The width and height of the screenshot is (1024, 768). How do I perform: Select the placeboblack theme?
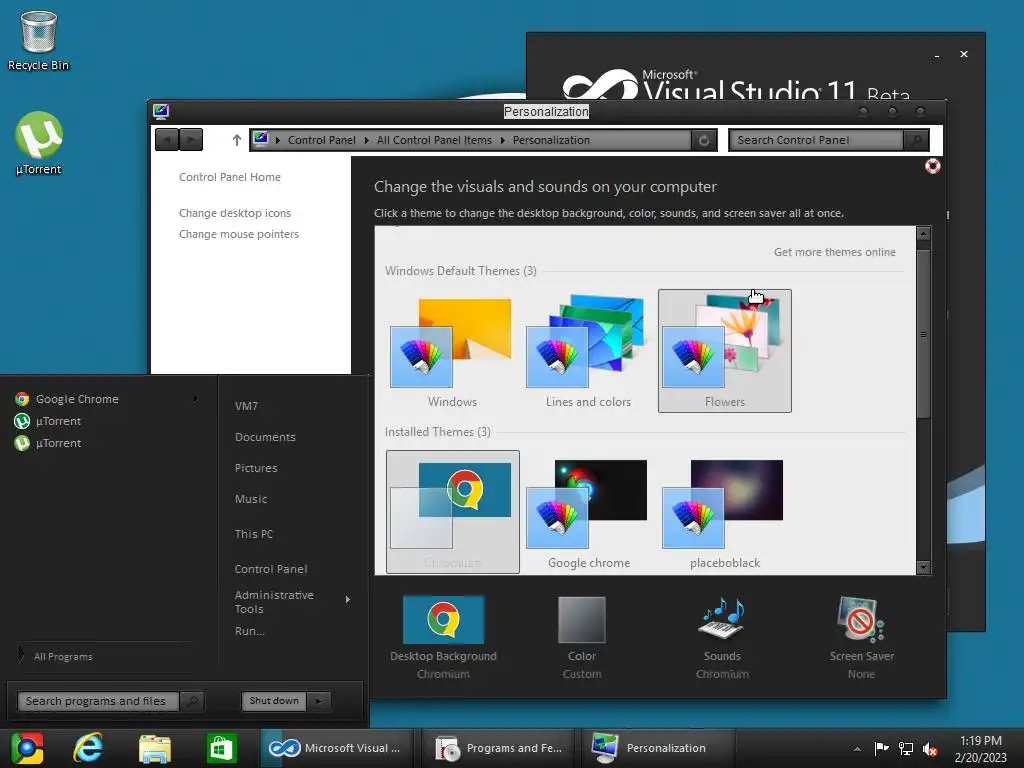(x=725, y=512)
